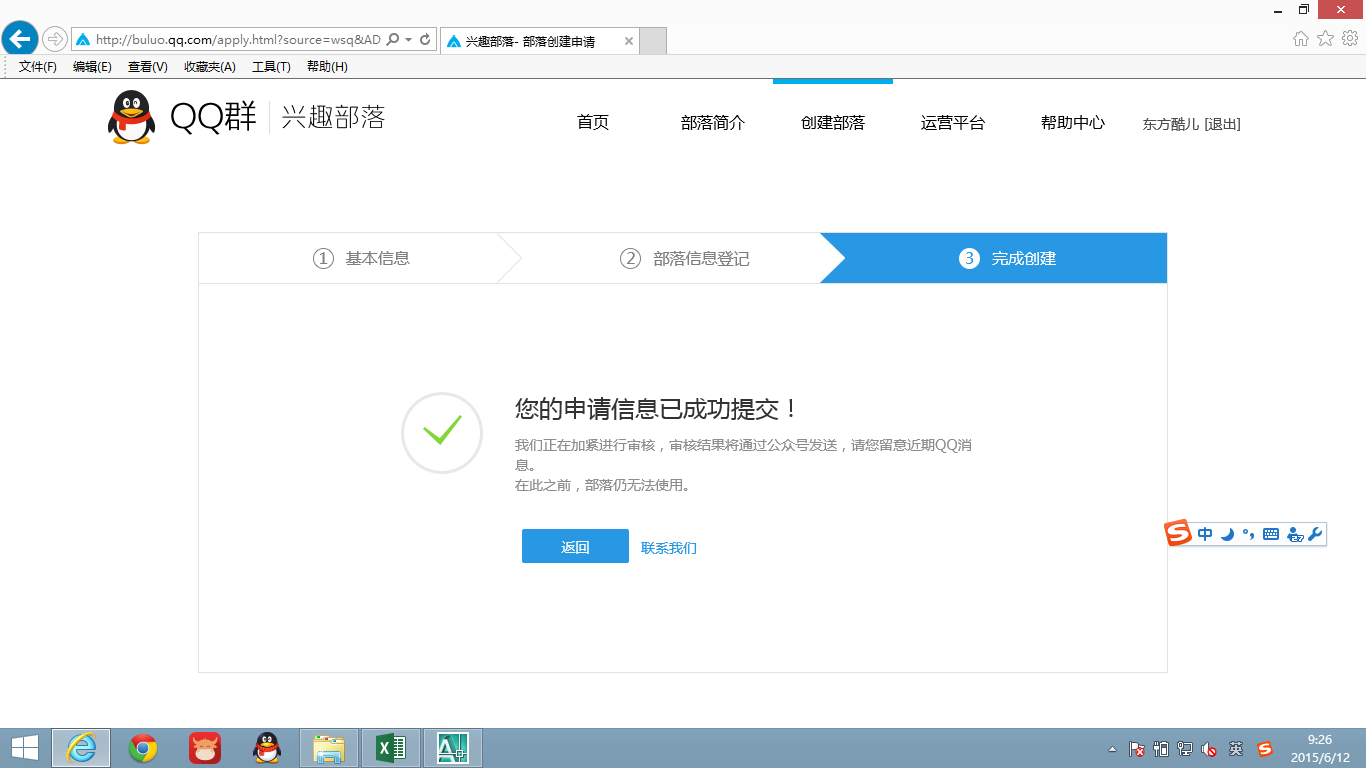Click the power plug tray icon

[x=1161, y=749]
